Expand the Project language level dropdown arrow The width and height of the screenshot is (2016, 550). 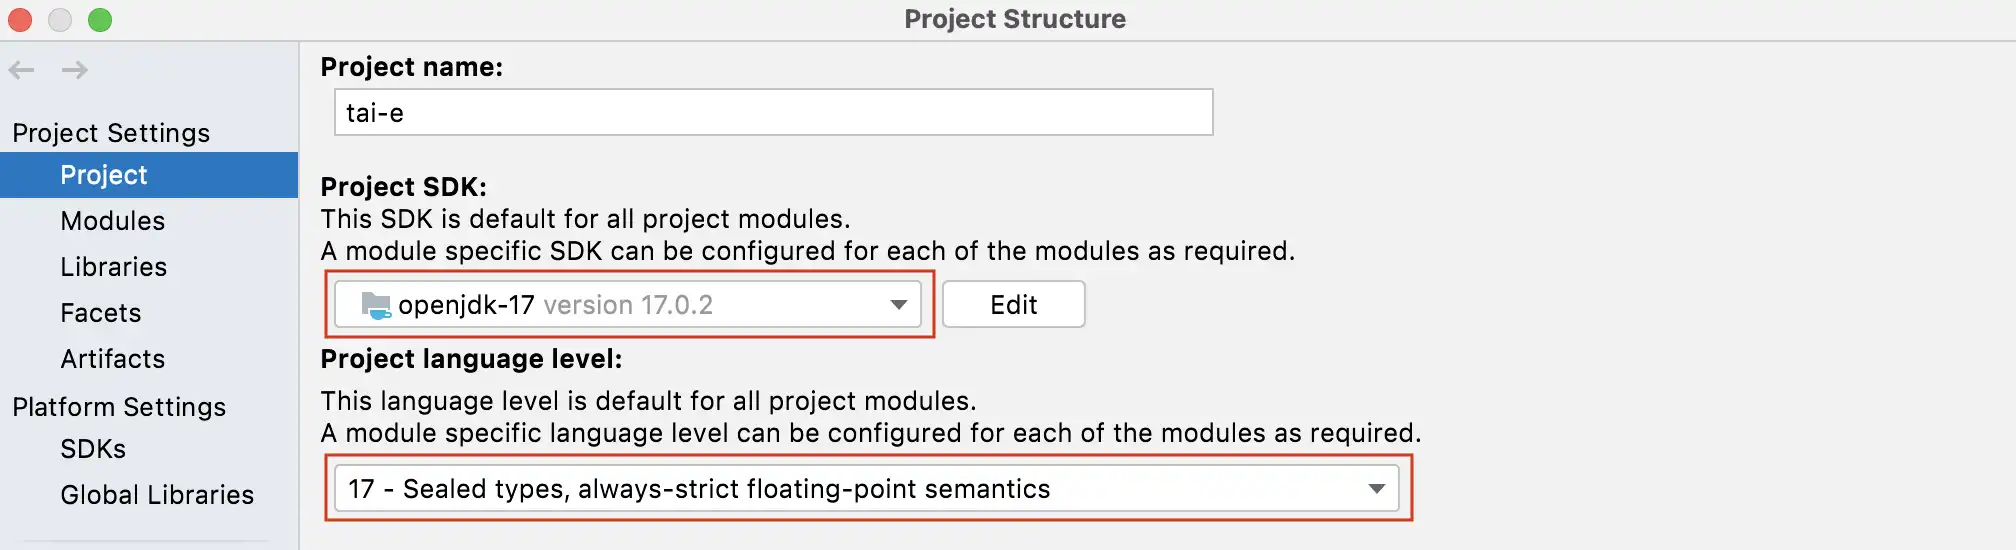[x=1376, y=489]
